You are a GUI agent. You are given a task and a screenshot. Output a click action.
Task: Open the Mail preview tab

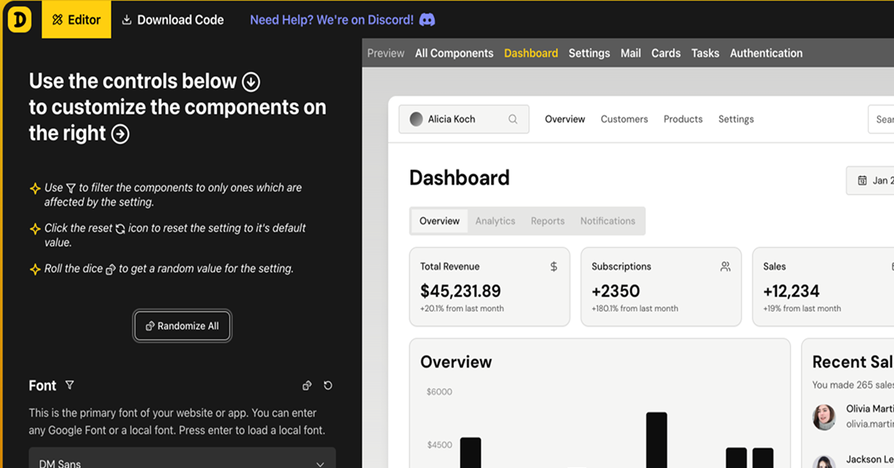630,53
